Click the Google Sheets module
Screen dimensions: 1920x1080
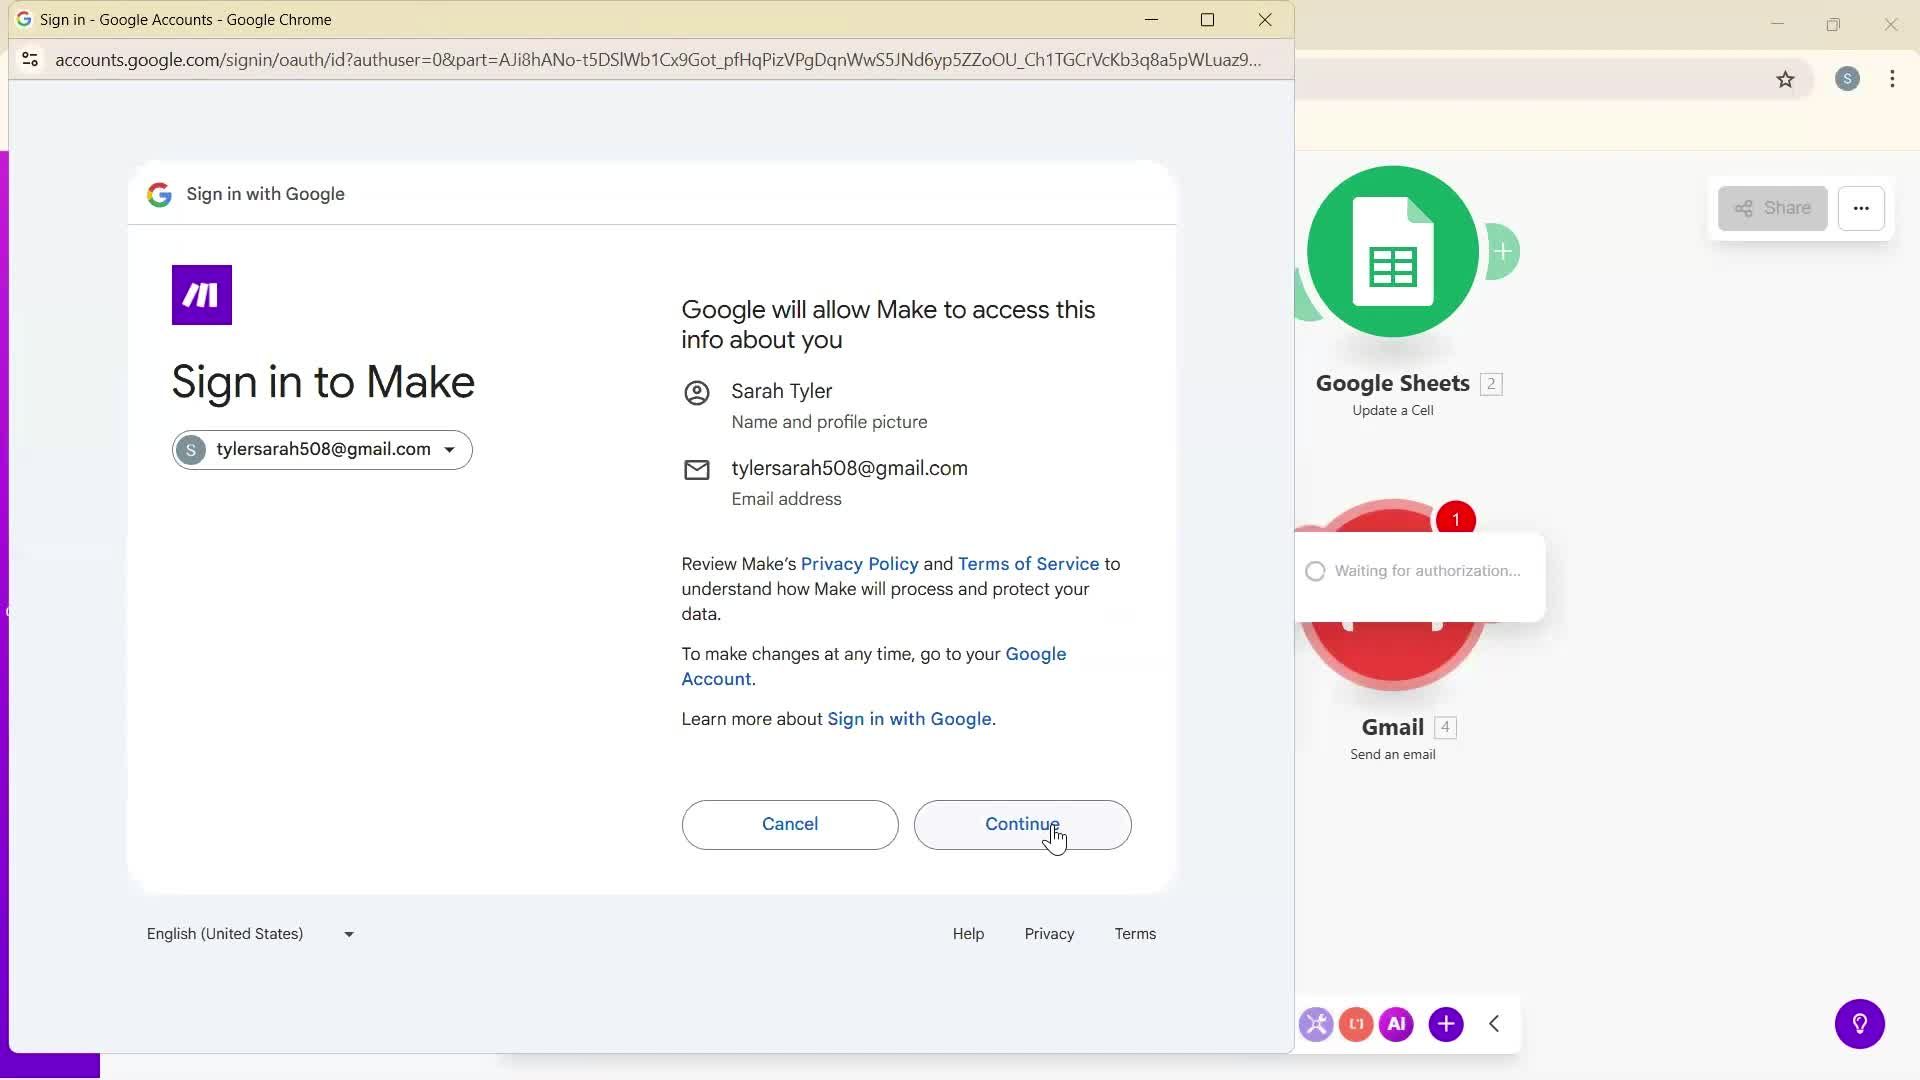pyautogui.click(x=1394, y=253)
